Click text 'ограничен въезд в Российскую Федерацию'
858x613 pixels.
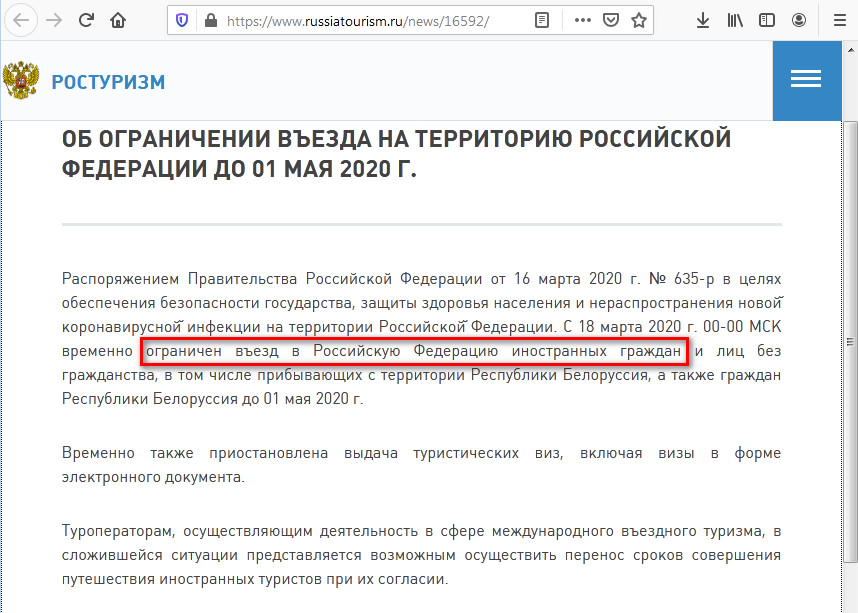coord(322,351)
